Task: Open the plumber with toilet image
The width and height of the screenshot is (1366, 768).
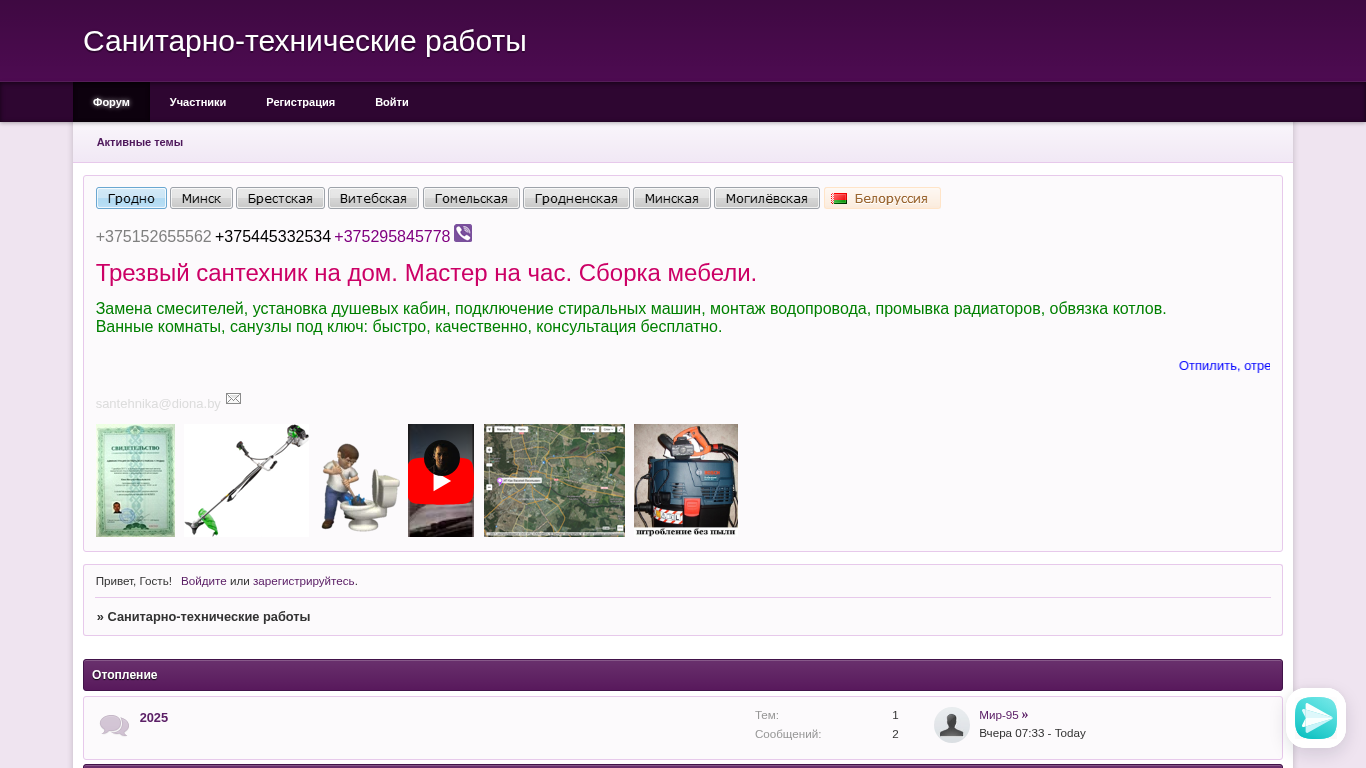Action: (359, 487)
